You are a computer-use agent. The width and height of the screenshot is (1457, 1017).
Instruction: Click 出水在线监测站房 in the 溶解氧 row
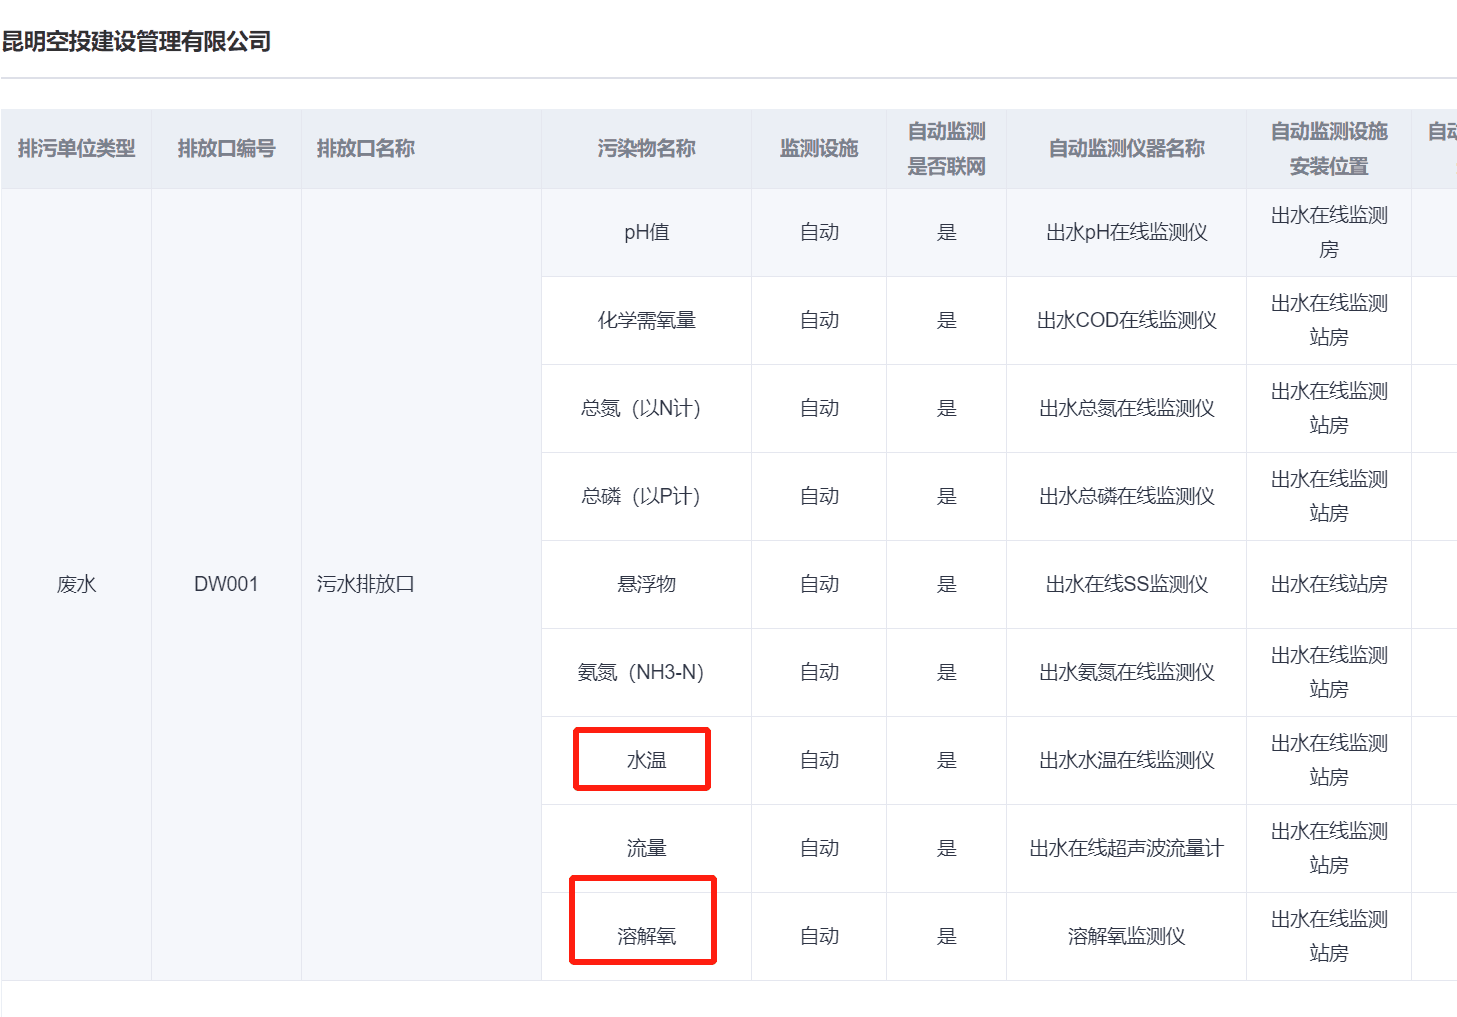click(1329, 936)
